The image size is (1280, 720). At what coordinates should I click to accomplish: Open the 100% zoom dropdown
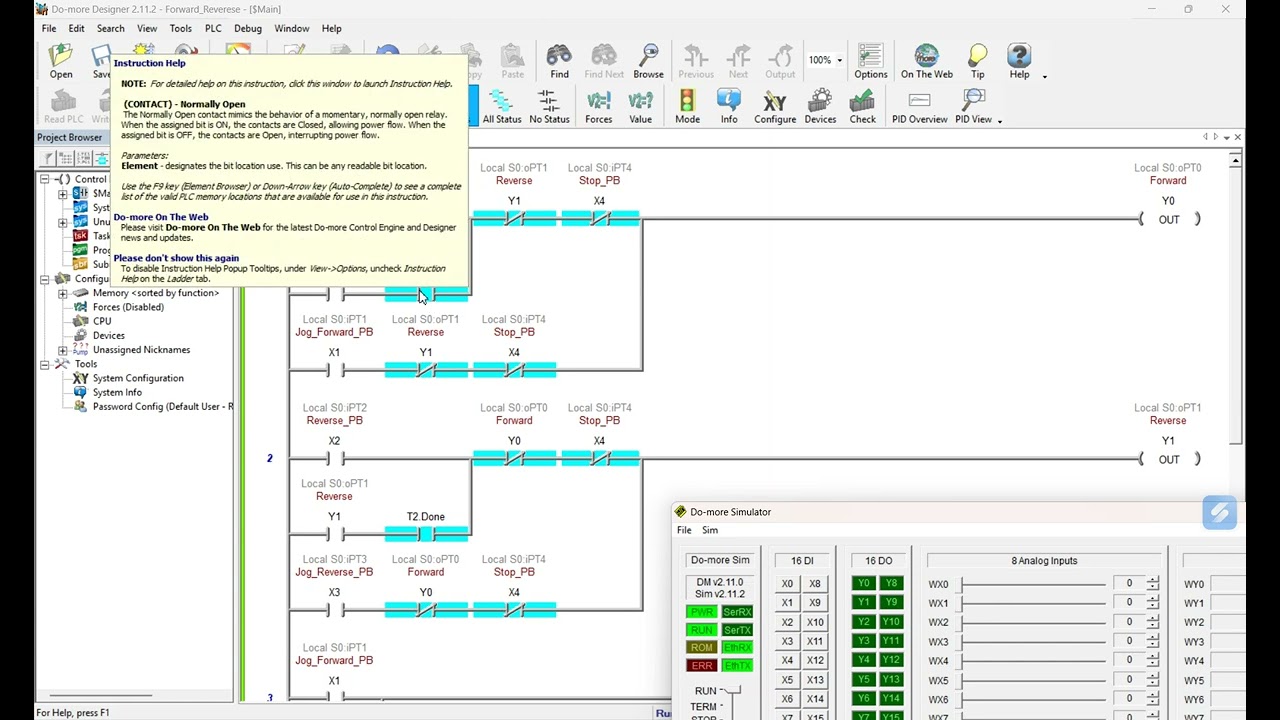tap(839, 61)
